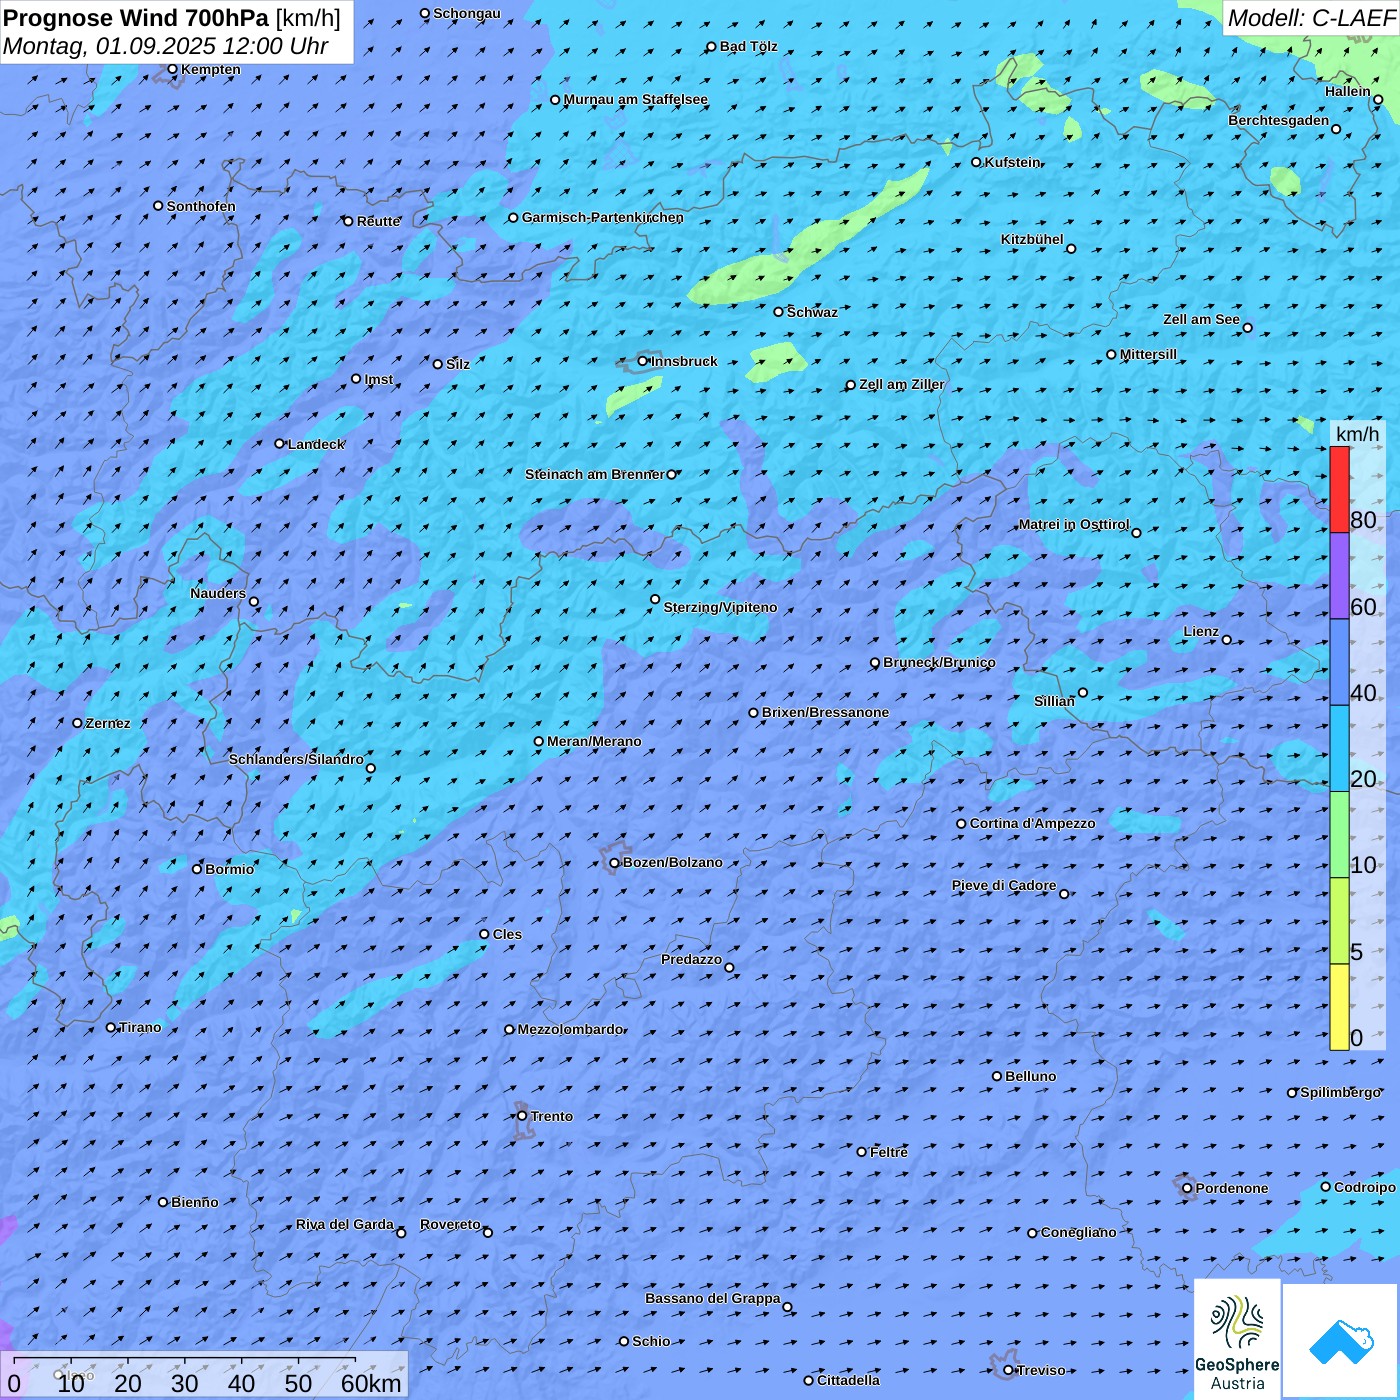
Task: Click the 'Sterzing/Vipiteno' map label
Action: 720,607
